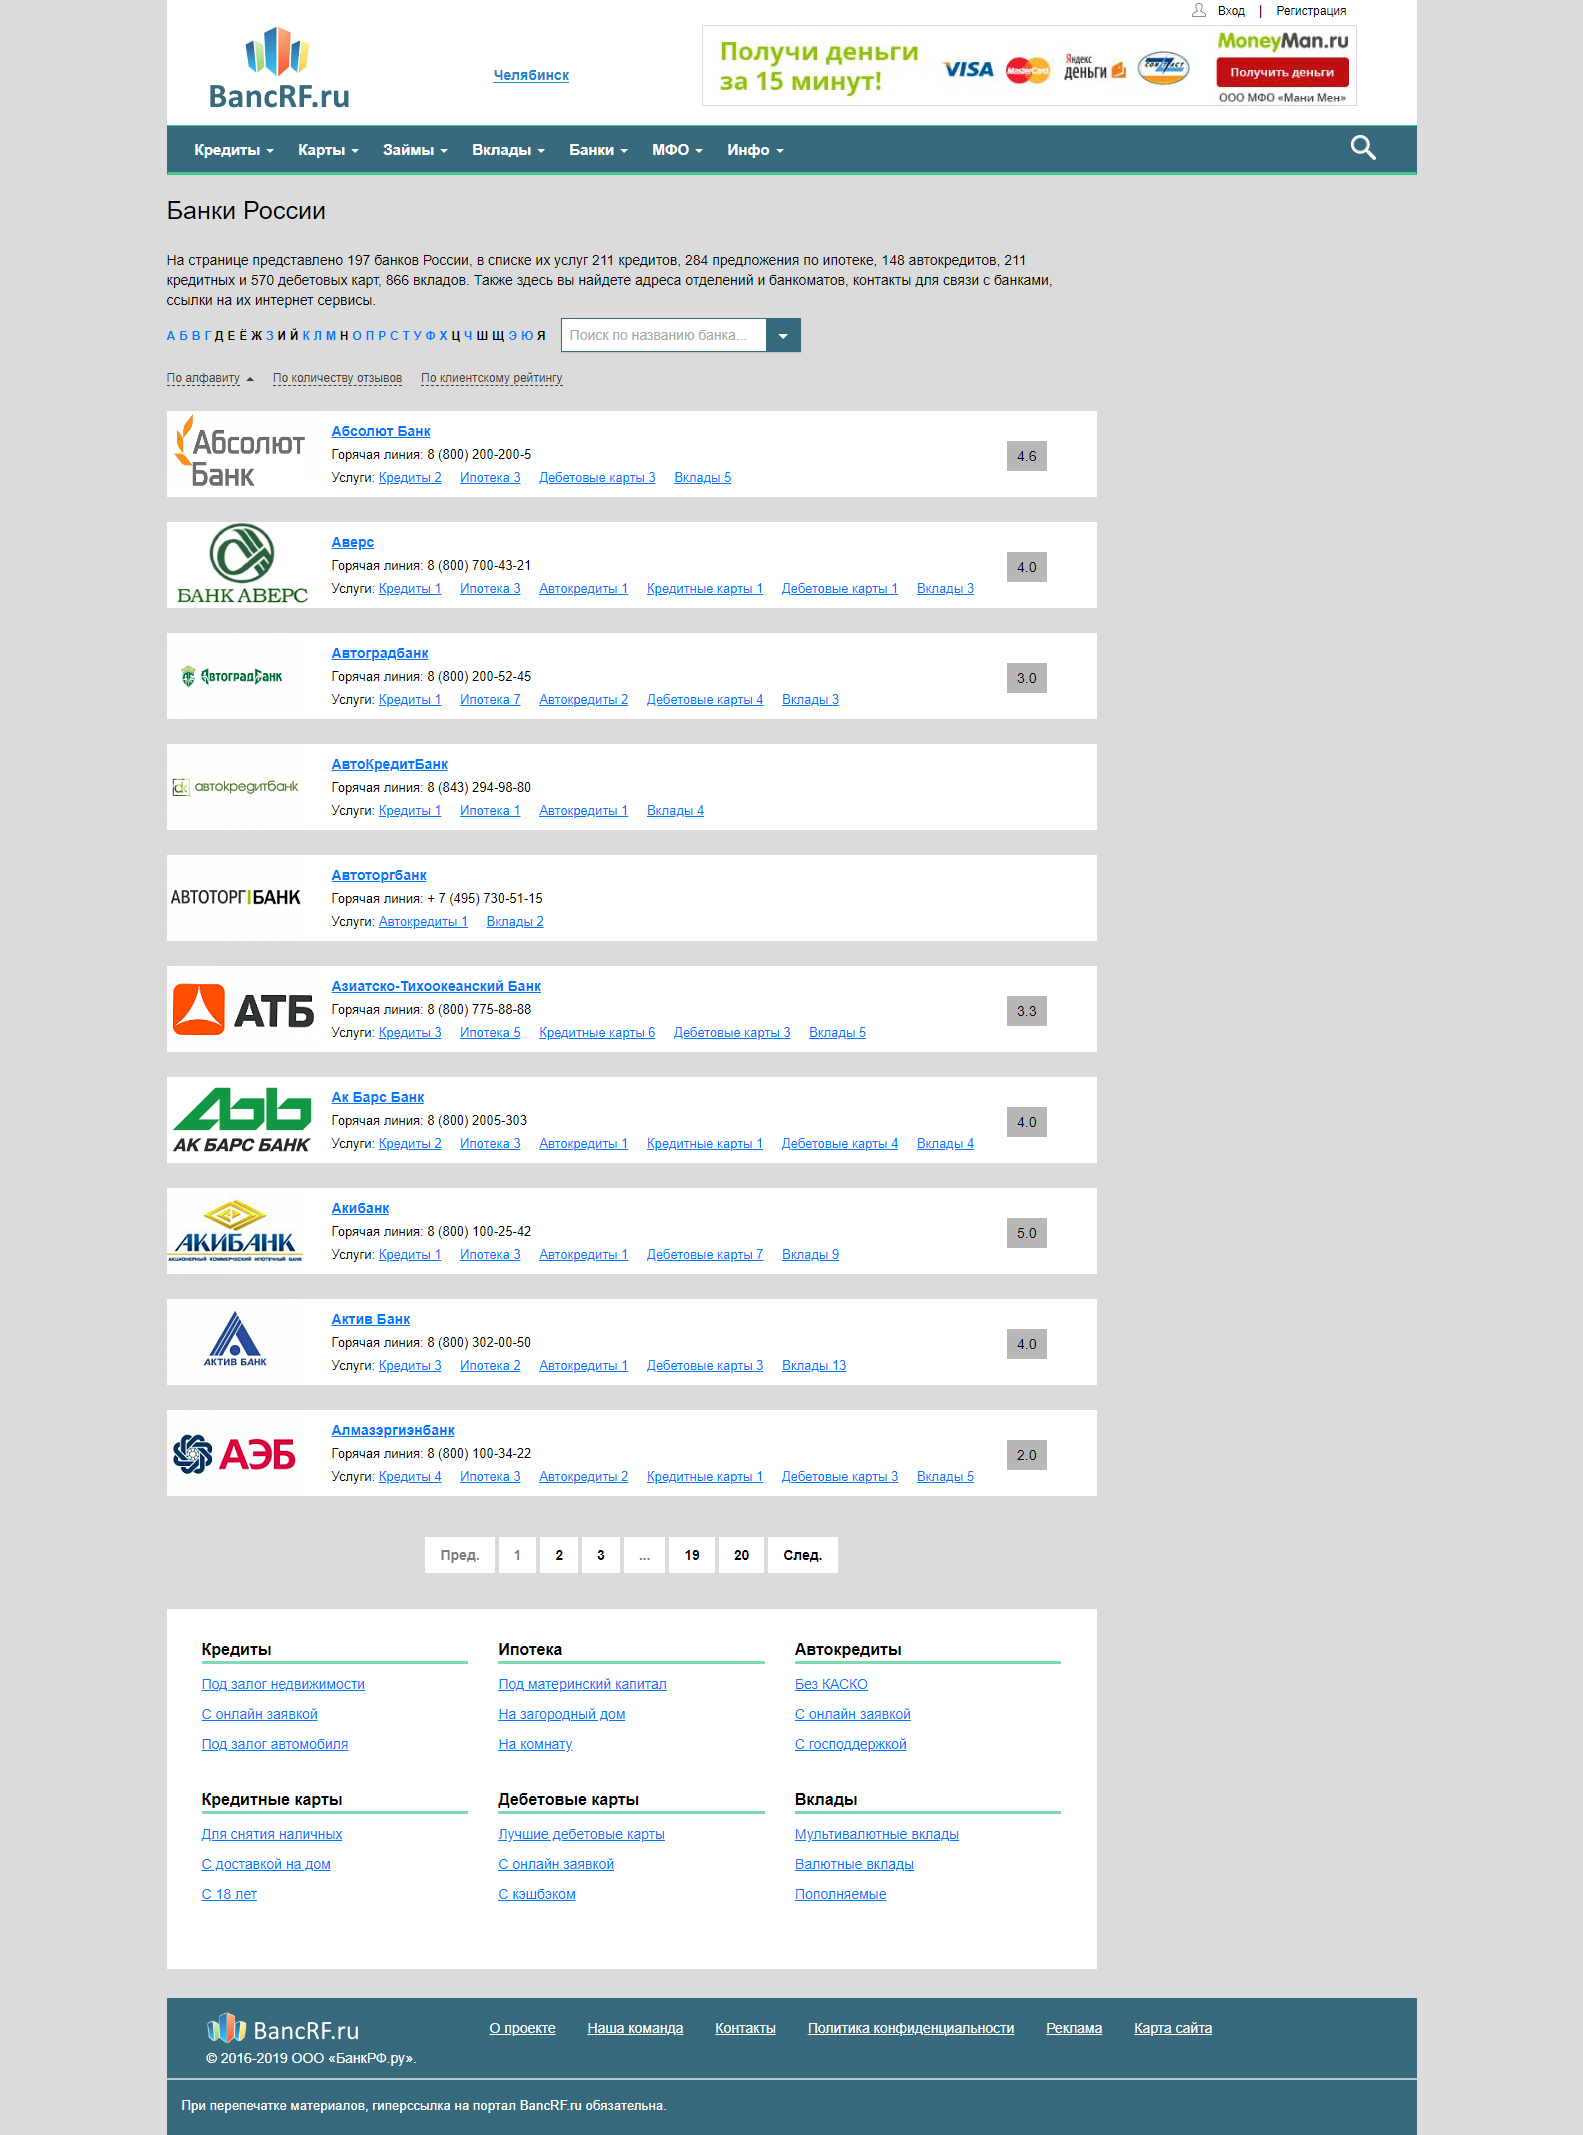1583x2135 pixels.
Task: Click footer link Политика конфиденциальности
Action: click(911, 2028)
